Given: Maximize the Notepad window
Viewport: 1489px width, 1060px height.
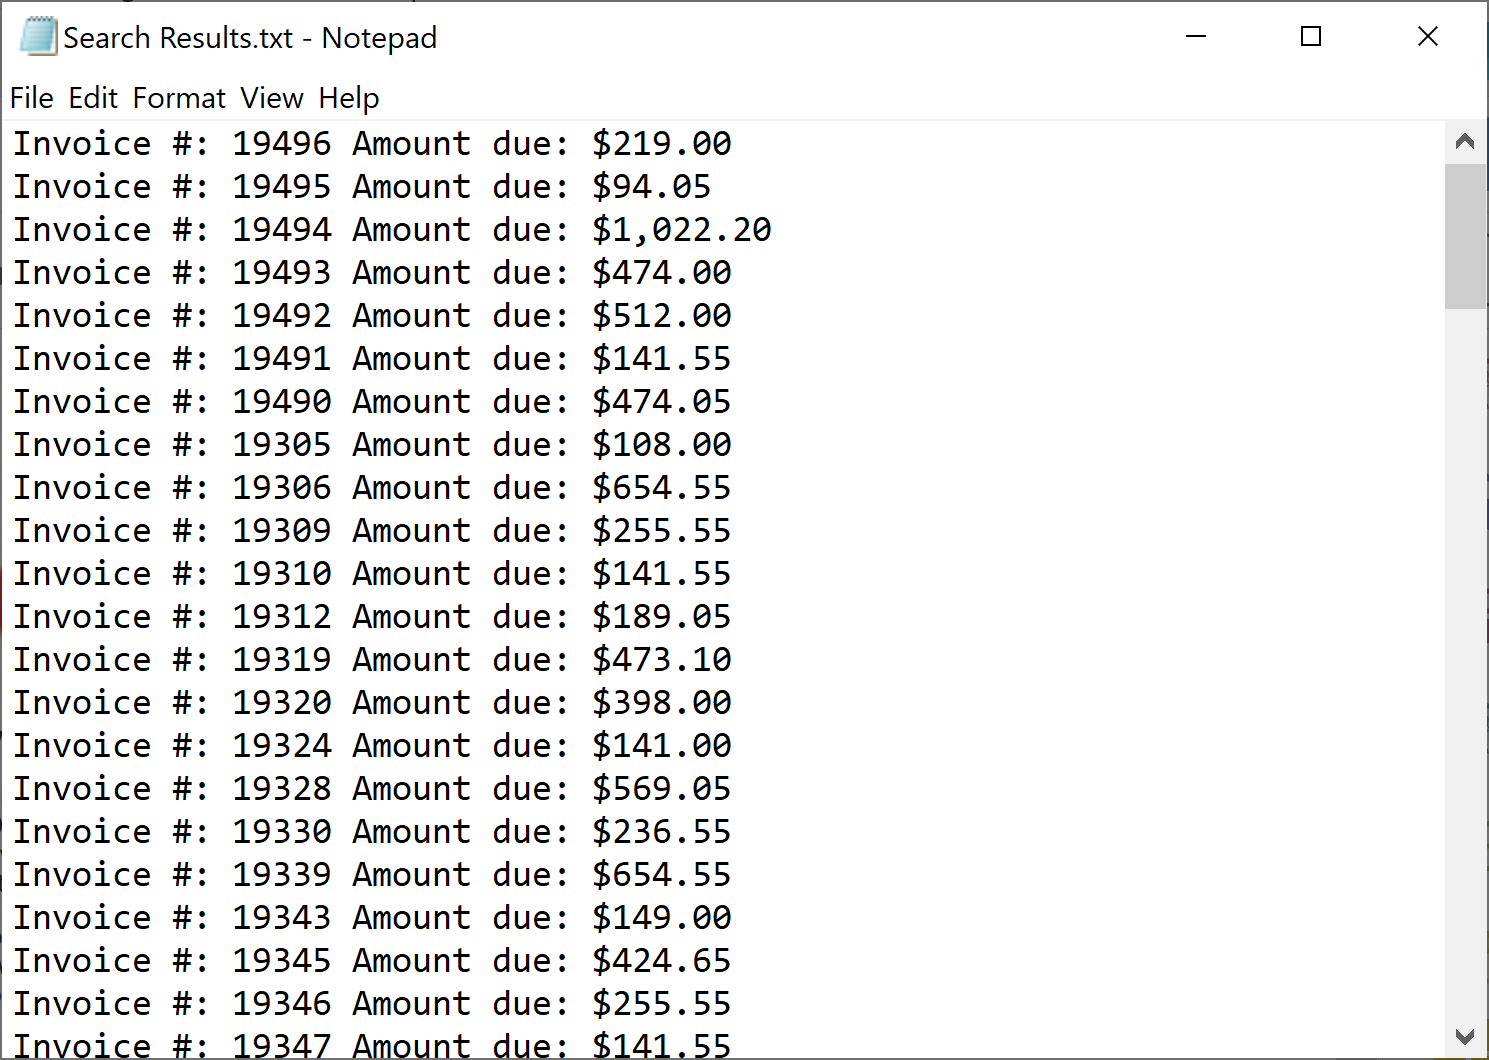Looking at the screenshot, I should 1311,37.
